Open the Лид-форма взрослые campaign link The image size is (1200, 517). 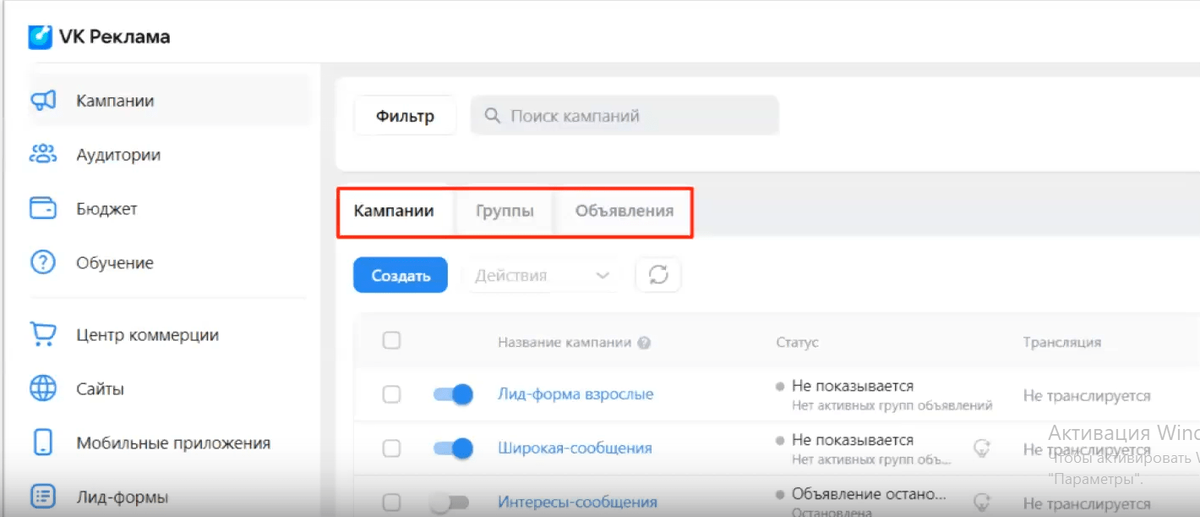[576, 394]
